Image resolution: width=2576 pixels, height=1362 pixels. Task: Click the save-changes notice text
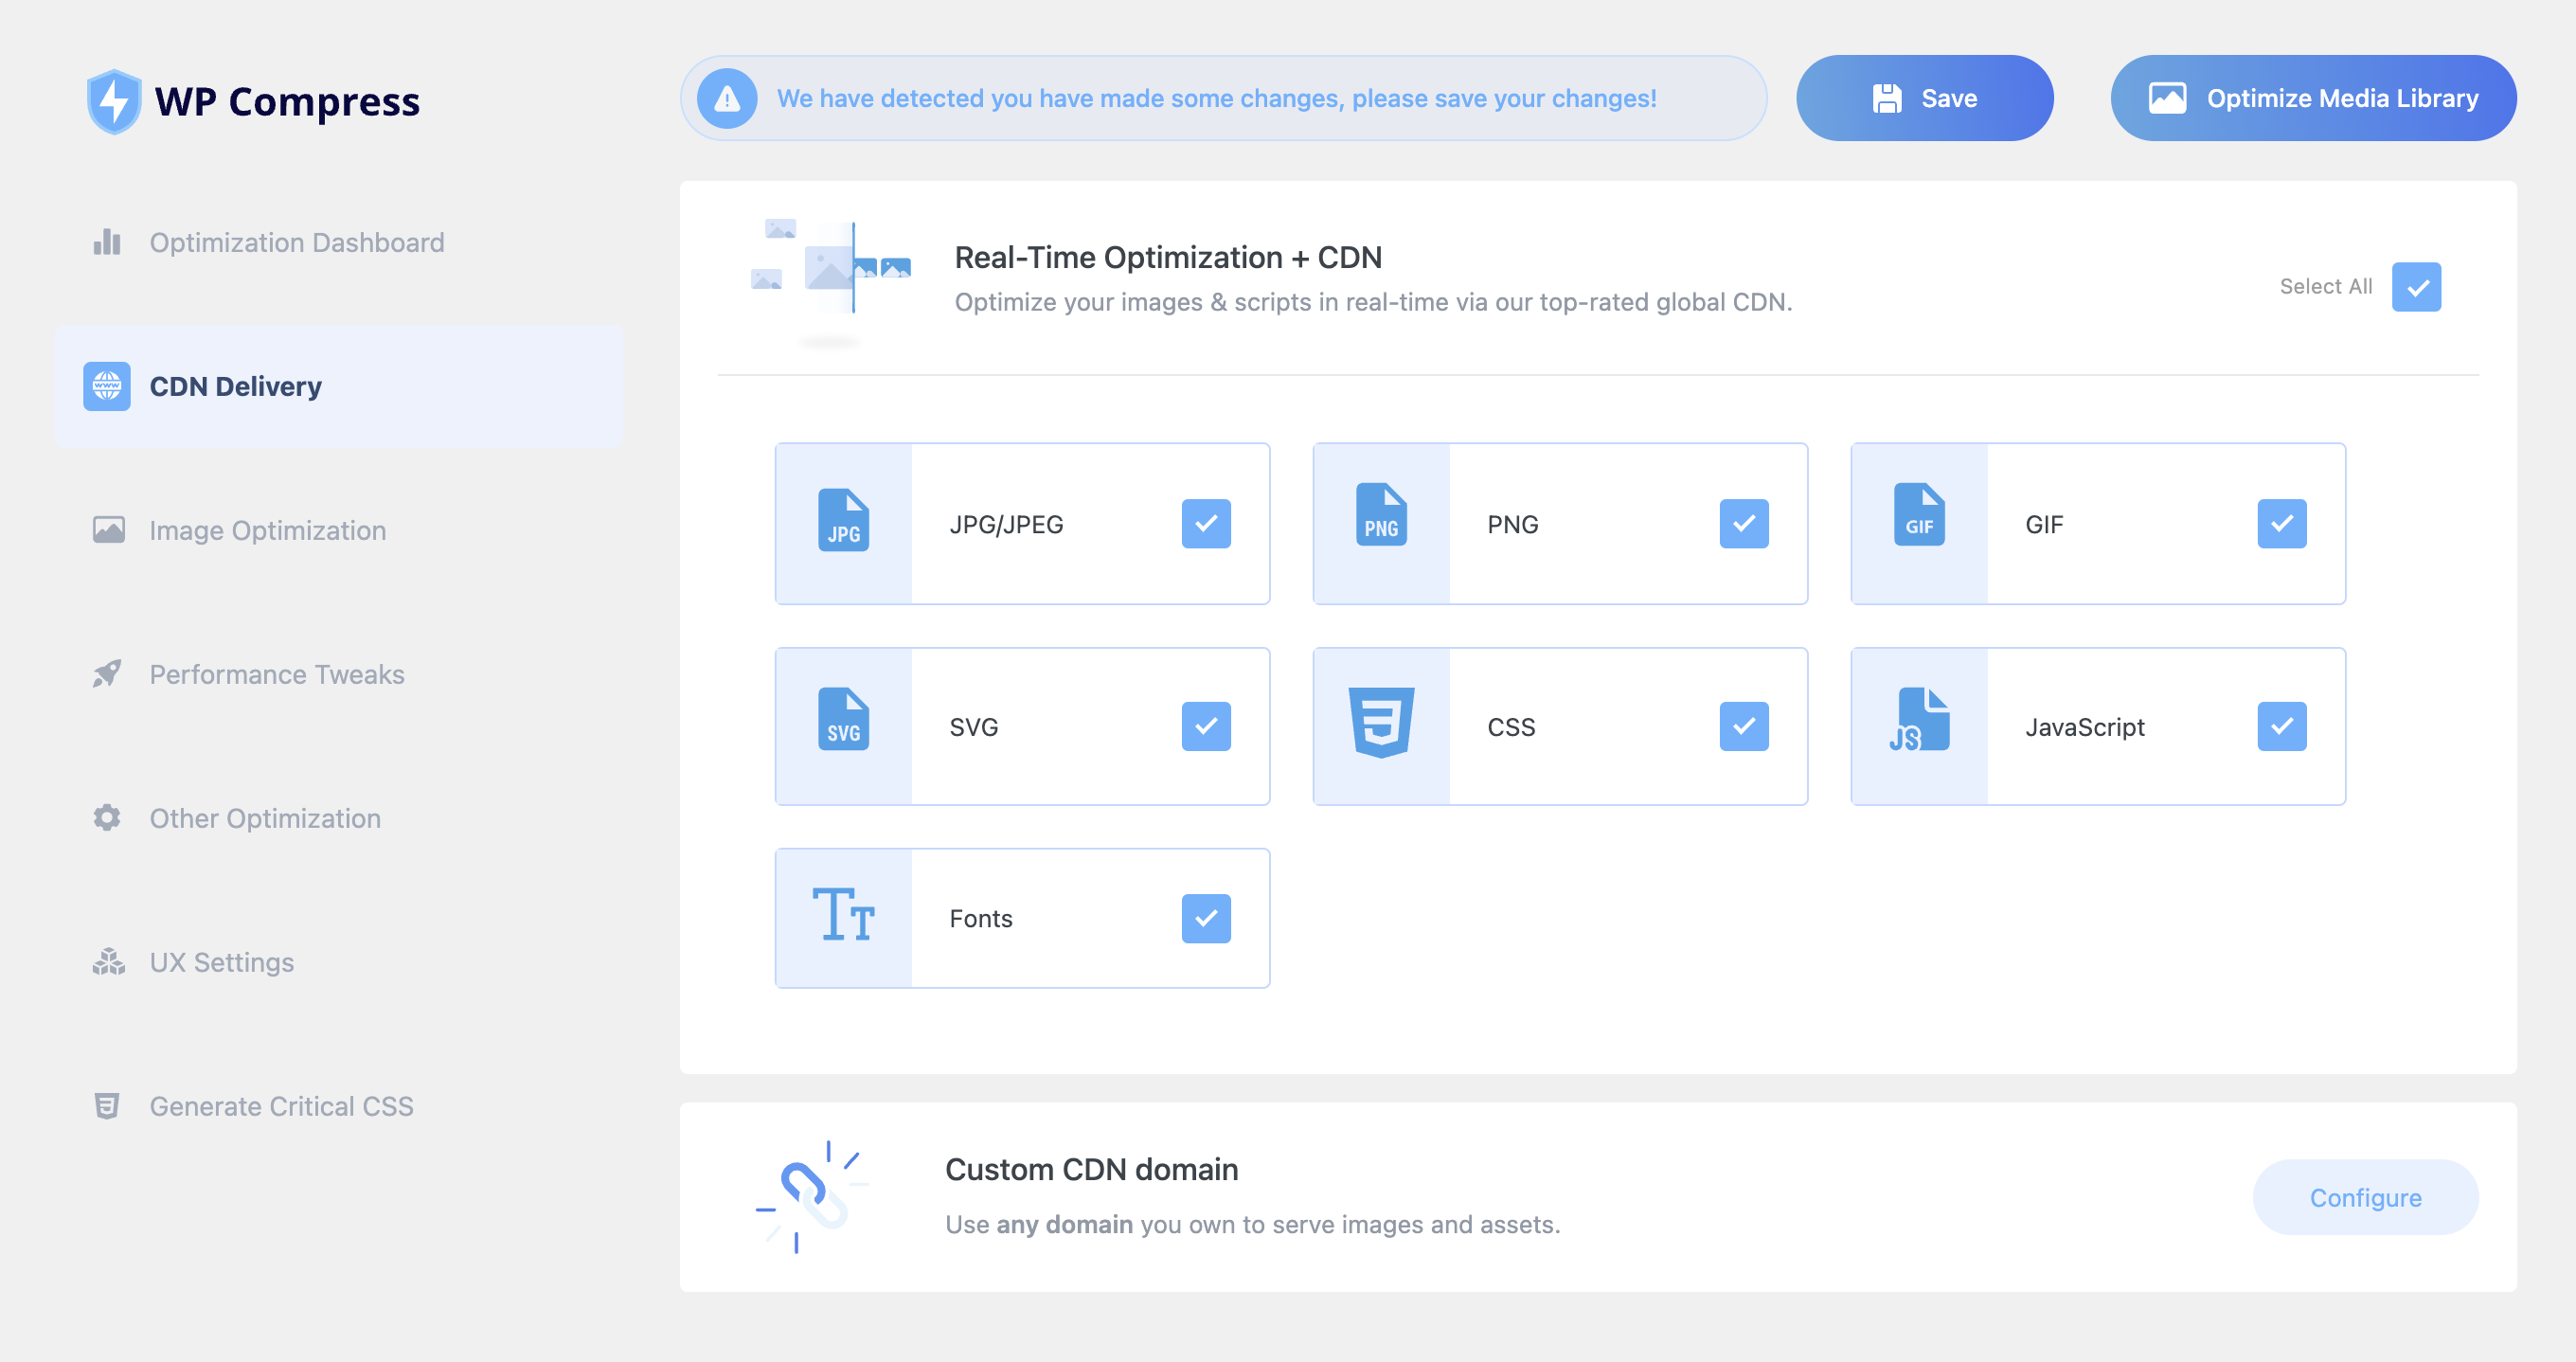tap(1217, 98)
